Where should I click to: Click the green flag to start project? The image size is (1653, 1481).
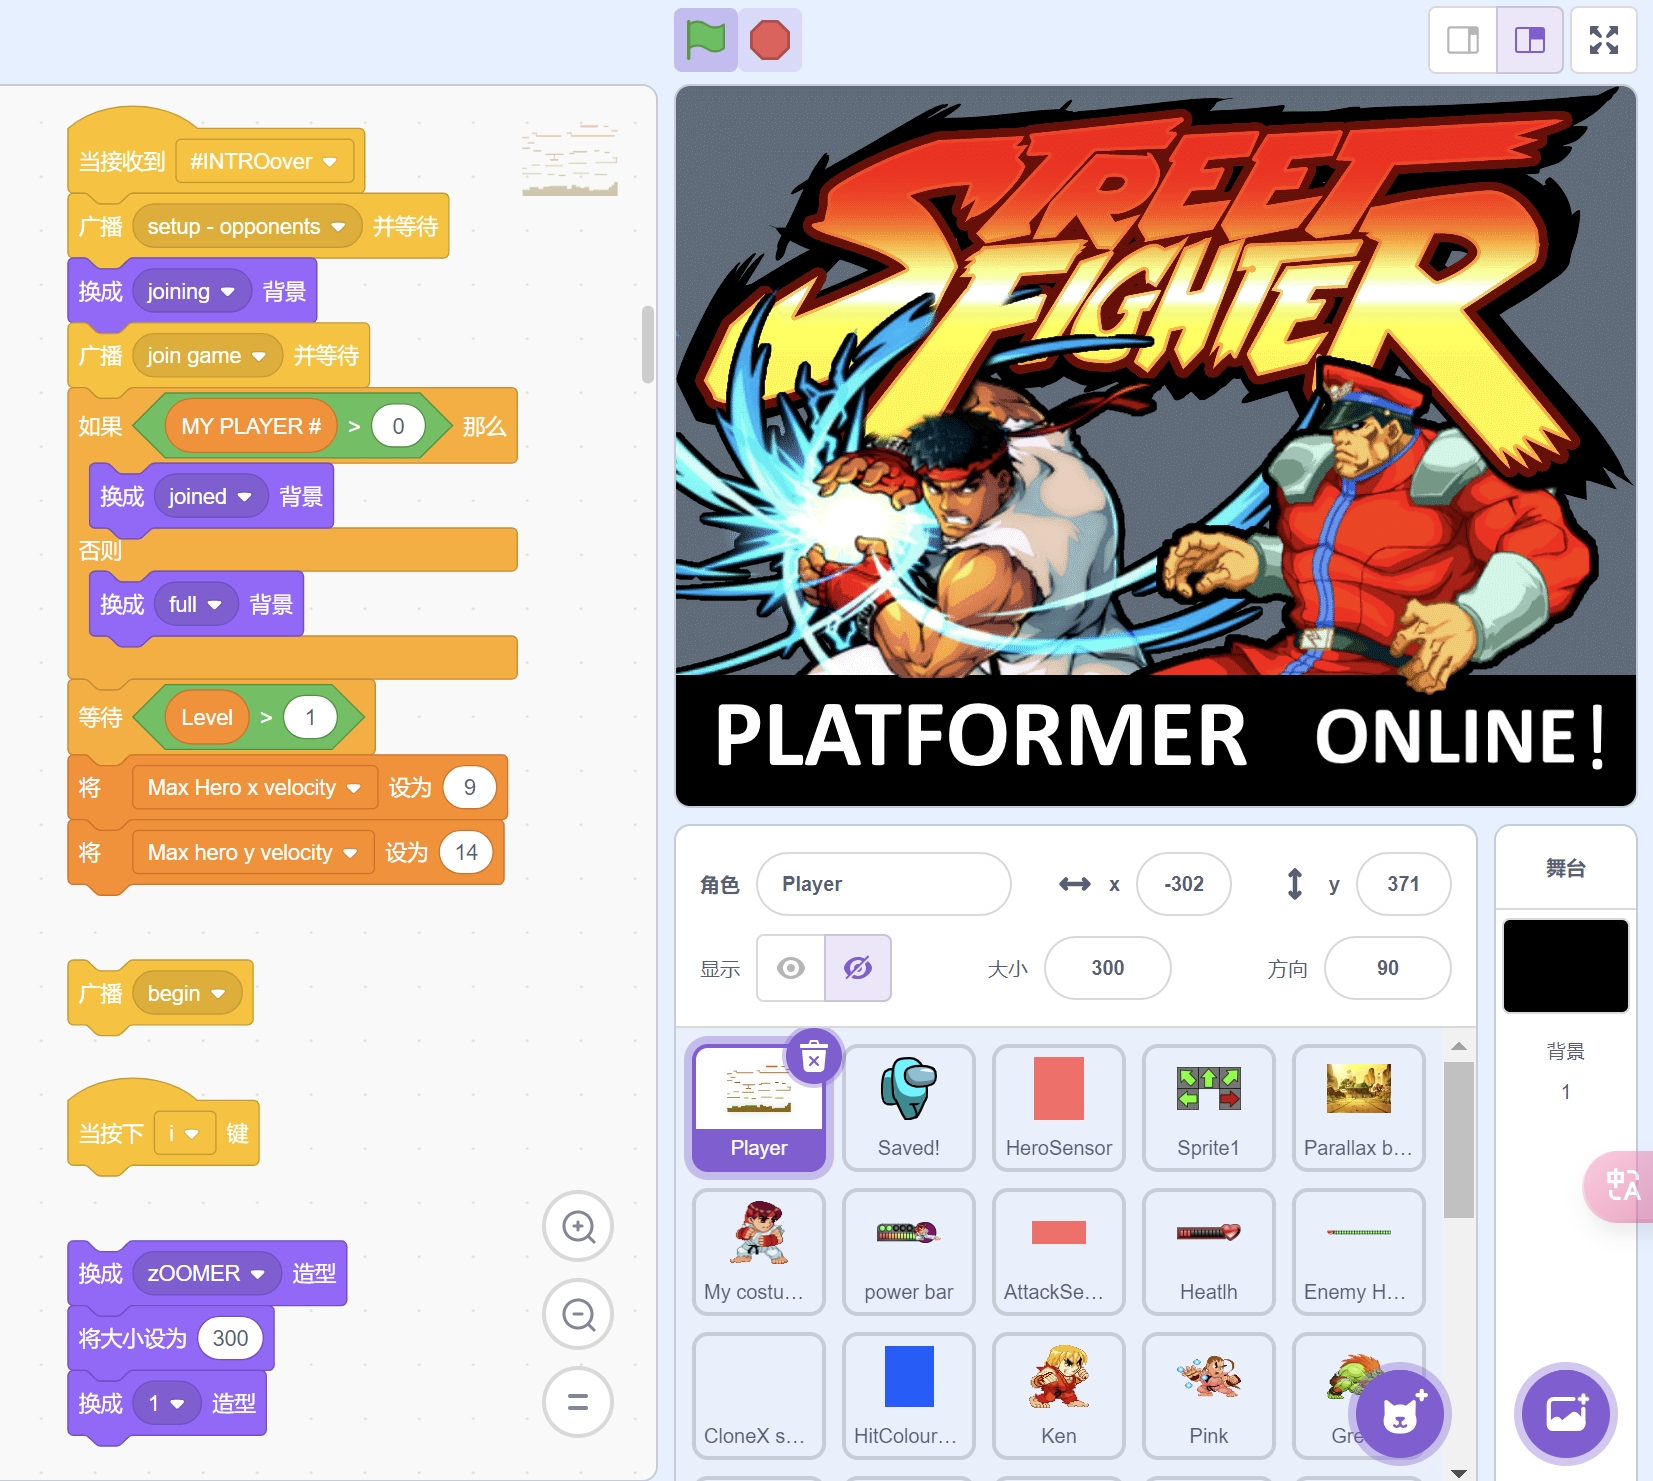pos(706,40)
